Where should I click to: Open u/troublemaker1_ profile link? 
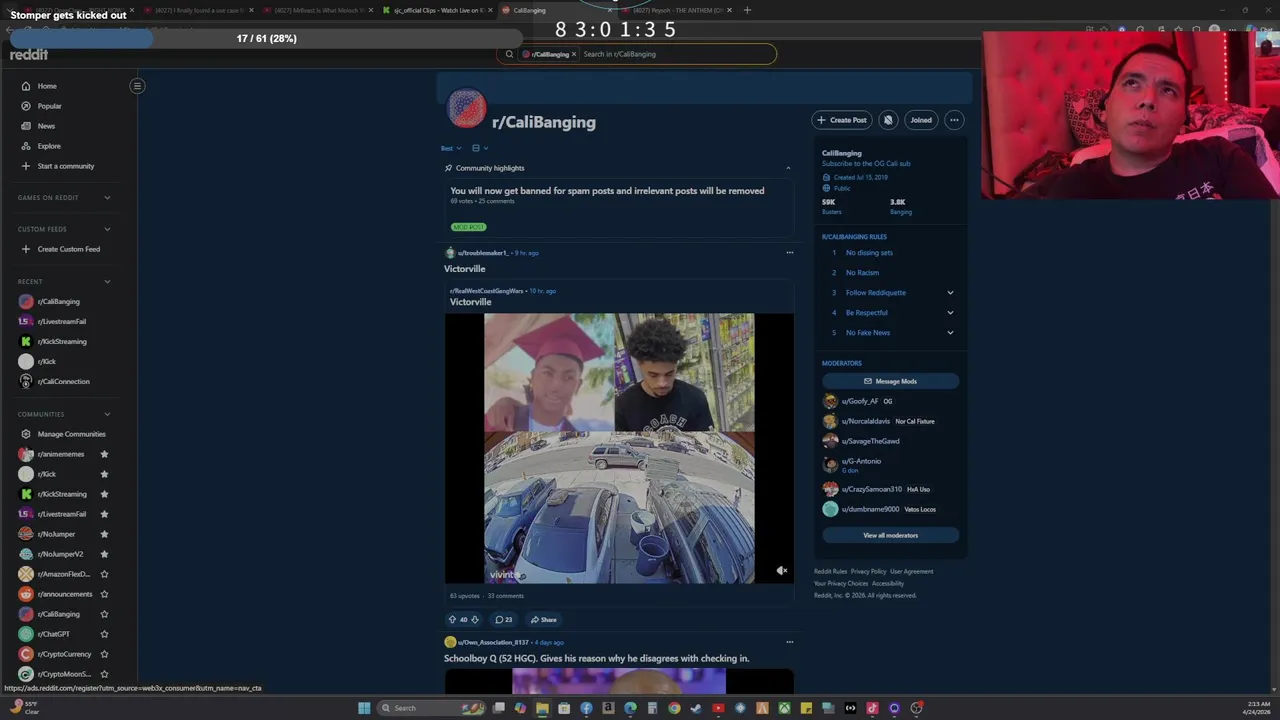(x=483, y=253)
